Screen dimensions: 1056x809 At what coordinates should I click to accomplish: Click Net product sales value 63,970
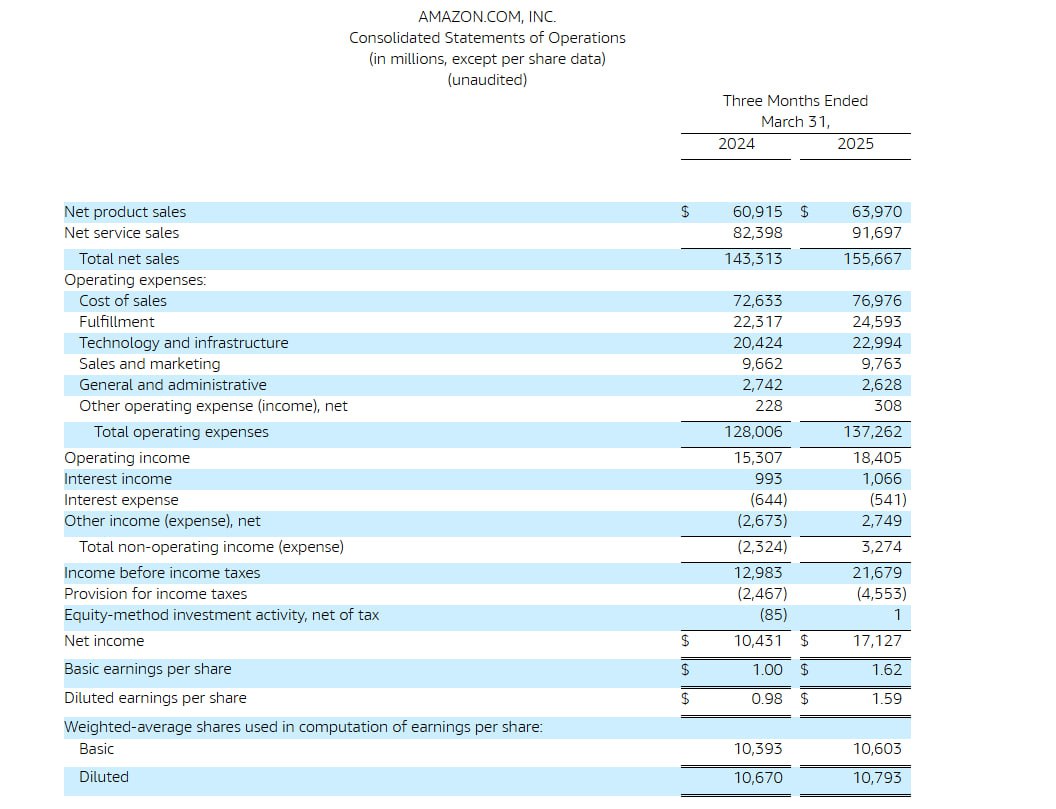[877, 212]
